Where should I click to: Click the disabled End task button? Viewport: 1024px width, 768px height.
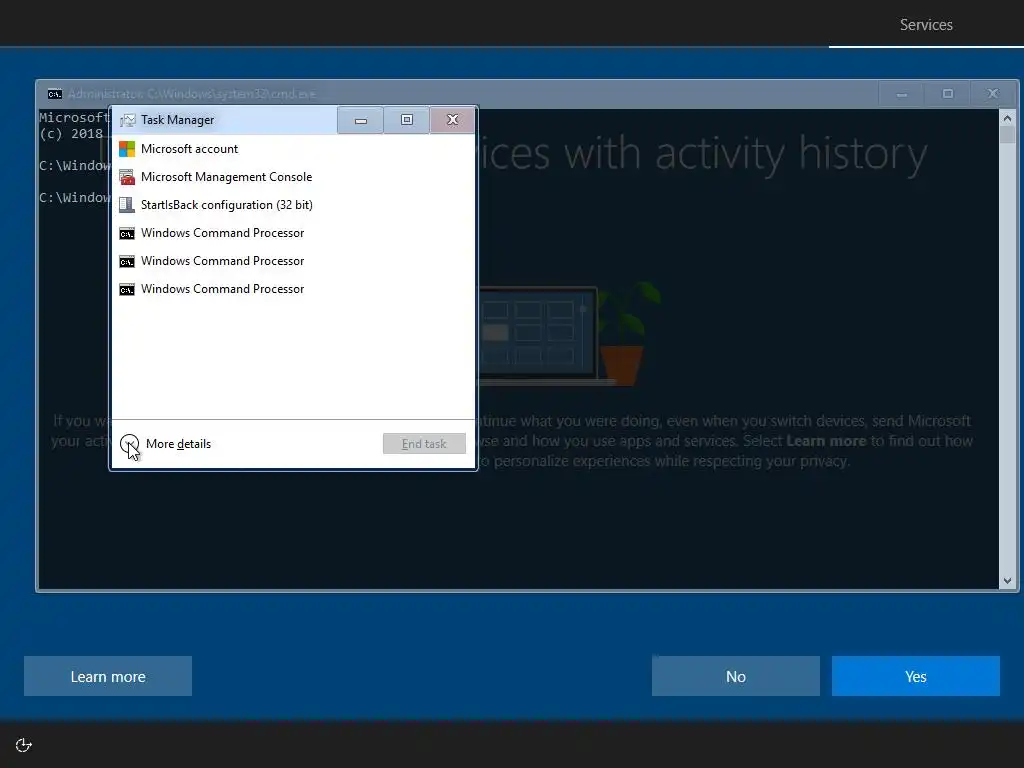coord(424,443)
